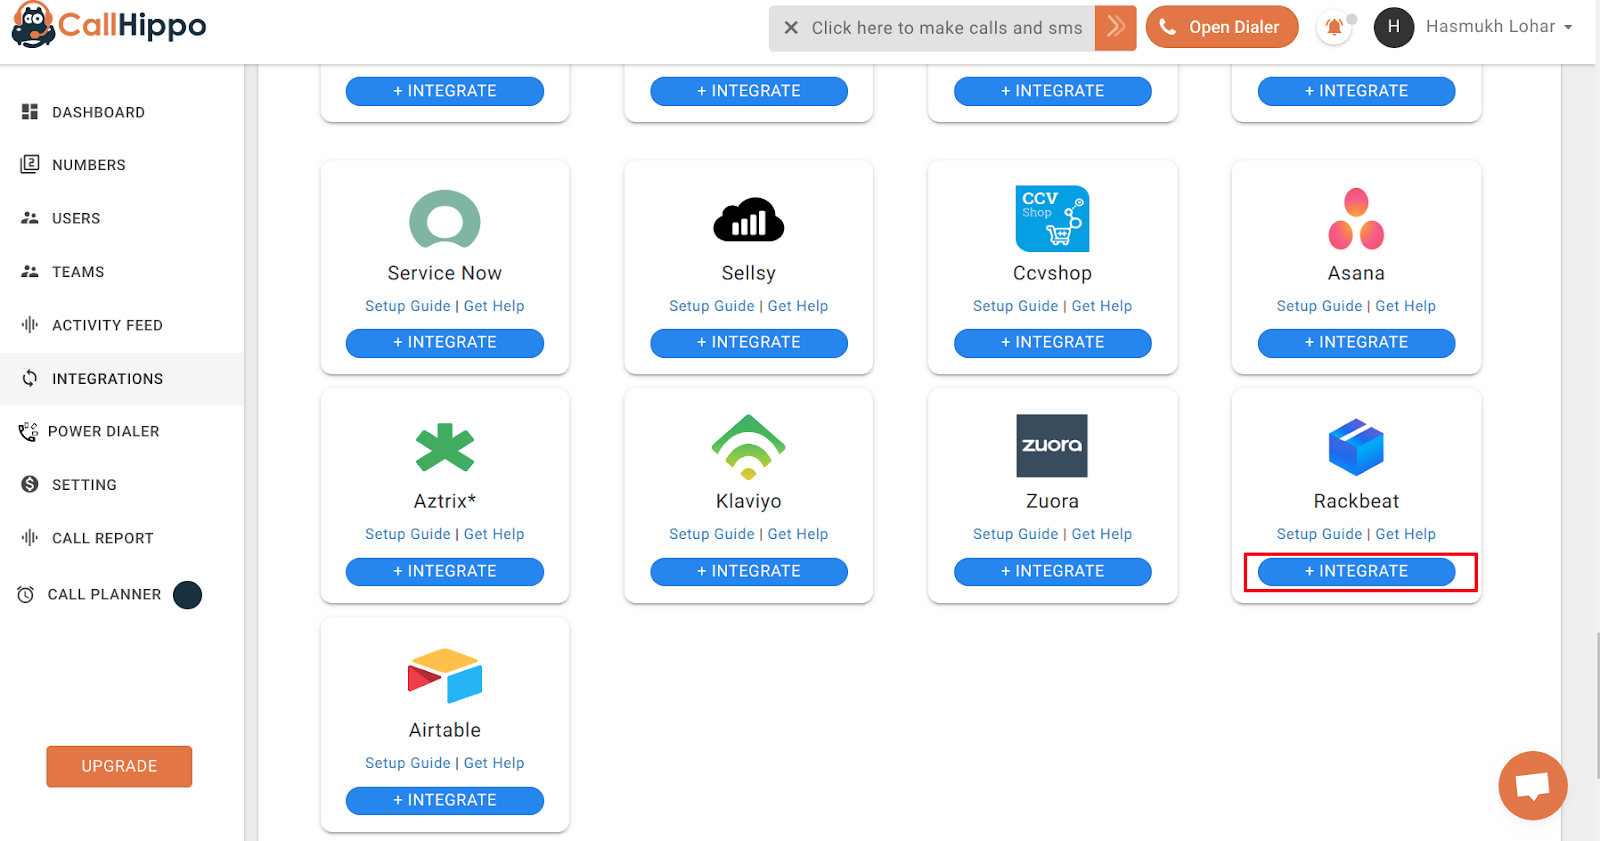Open Rackbeat Get Help link
This screenshot has height=841, width=1600.
point(1406,534)
